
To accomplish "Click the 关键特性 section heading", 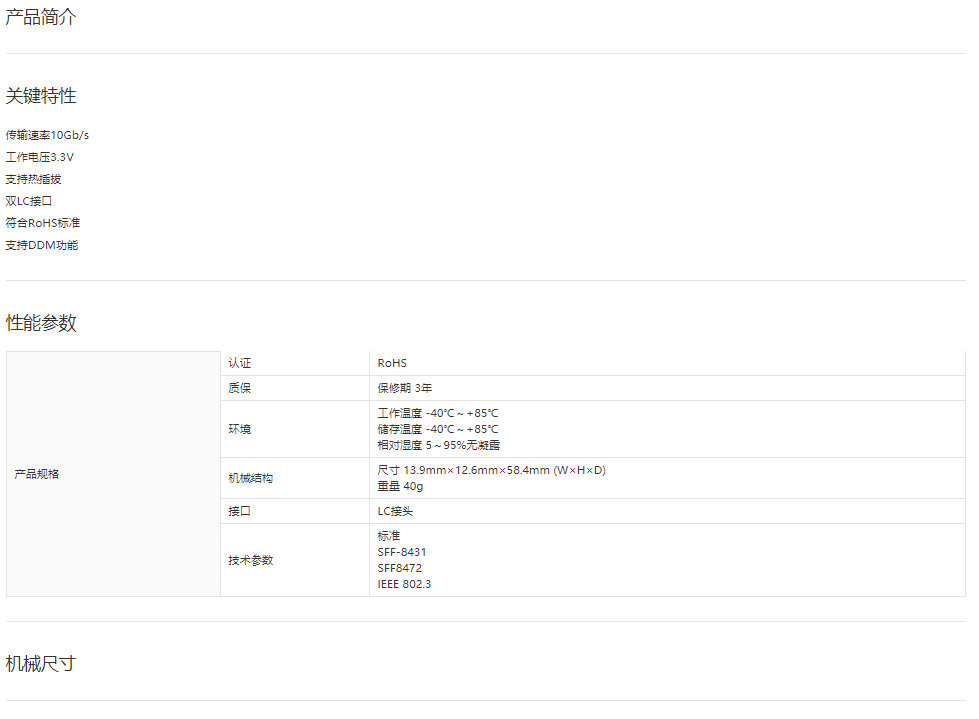I will [x=41, y=96].
